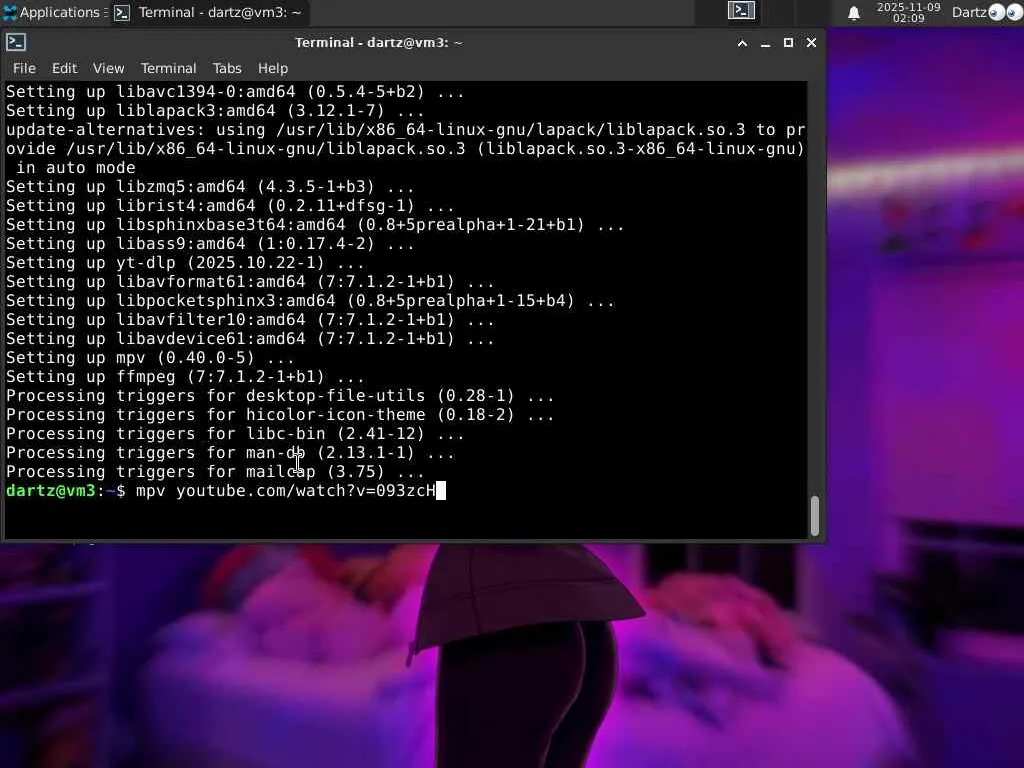Click the terminal vertical scrollbar handle
1024x768 pixels.
tap(815, 515)
